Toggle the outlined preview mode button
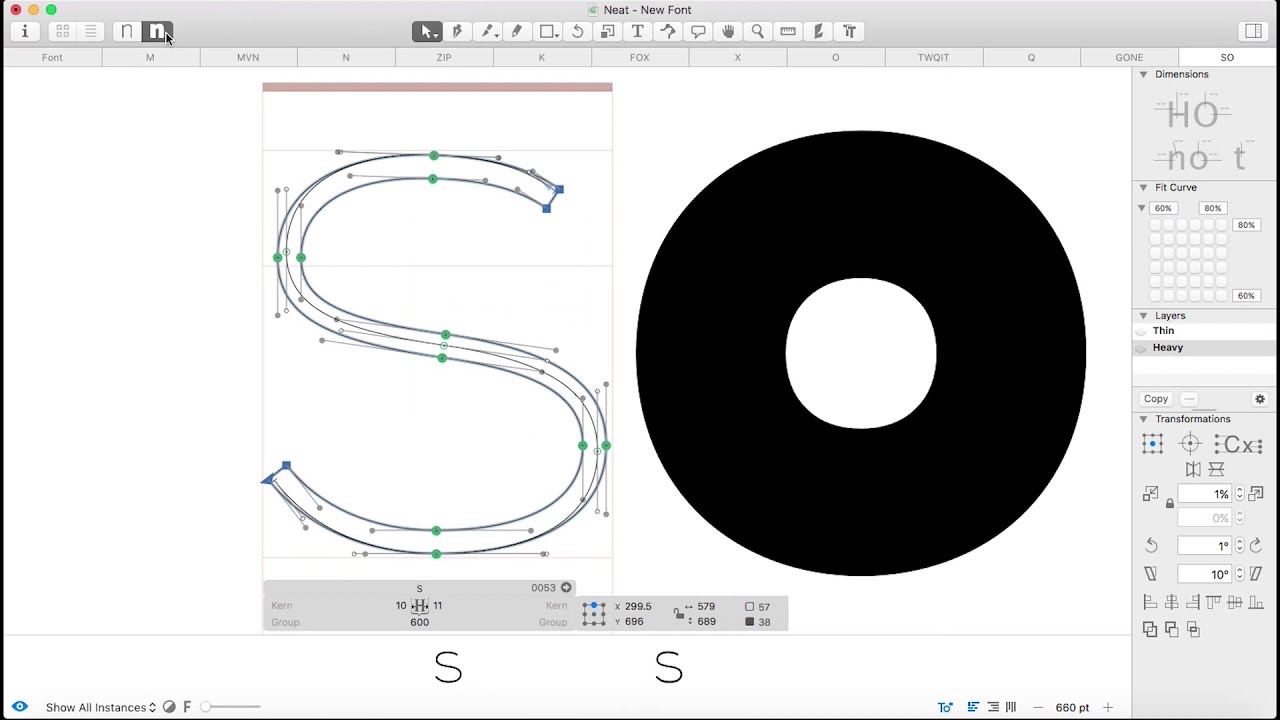Screen dimensions: 1280x720 coord(127,32)
